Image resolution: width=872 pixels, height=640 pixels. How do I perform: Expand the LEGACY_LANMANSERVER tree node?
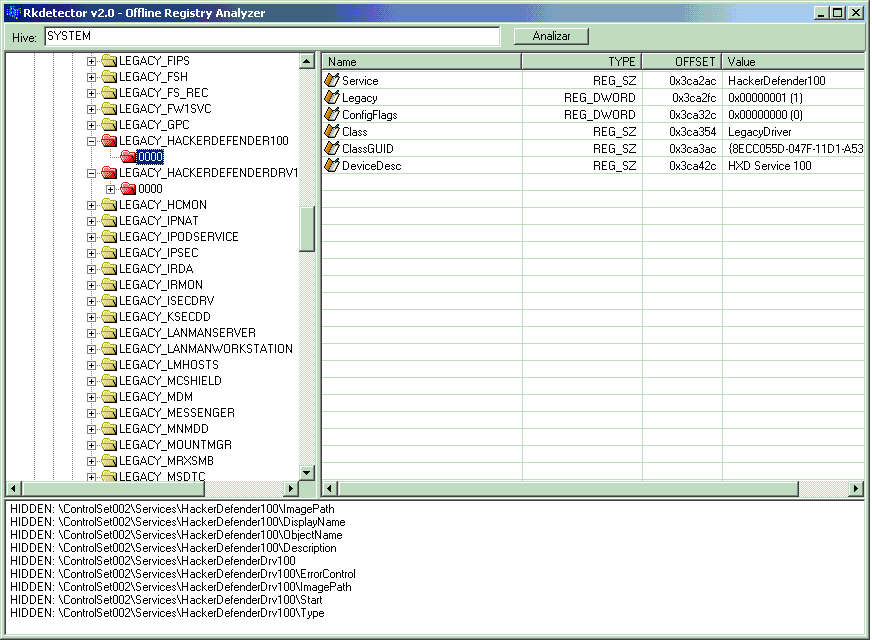[92, 333]
